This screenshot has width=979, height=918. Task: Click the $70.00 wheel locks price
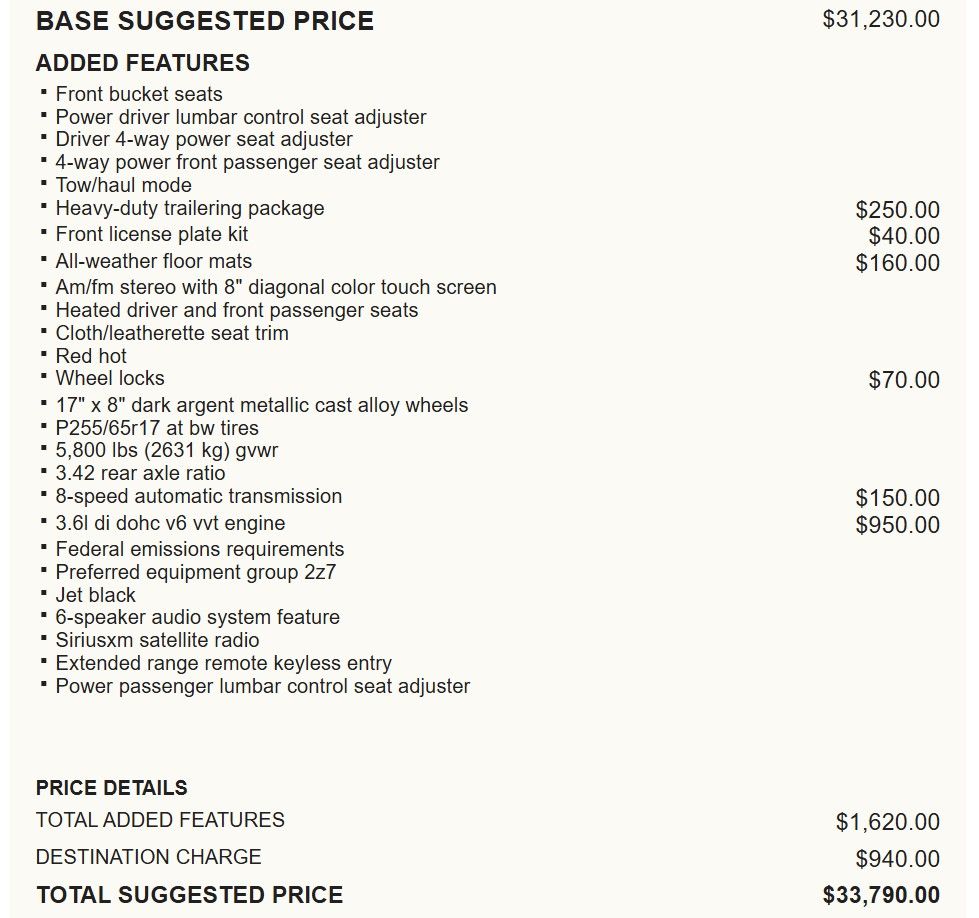(x=904, y=380)
